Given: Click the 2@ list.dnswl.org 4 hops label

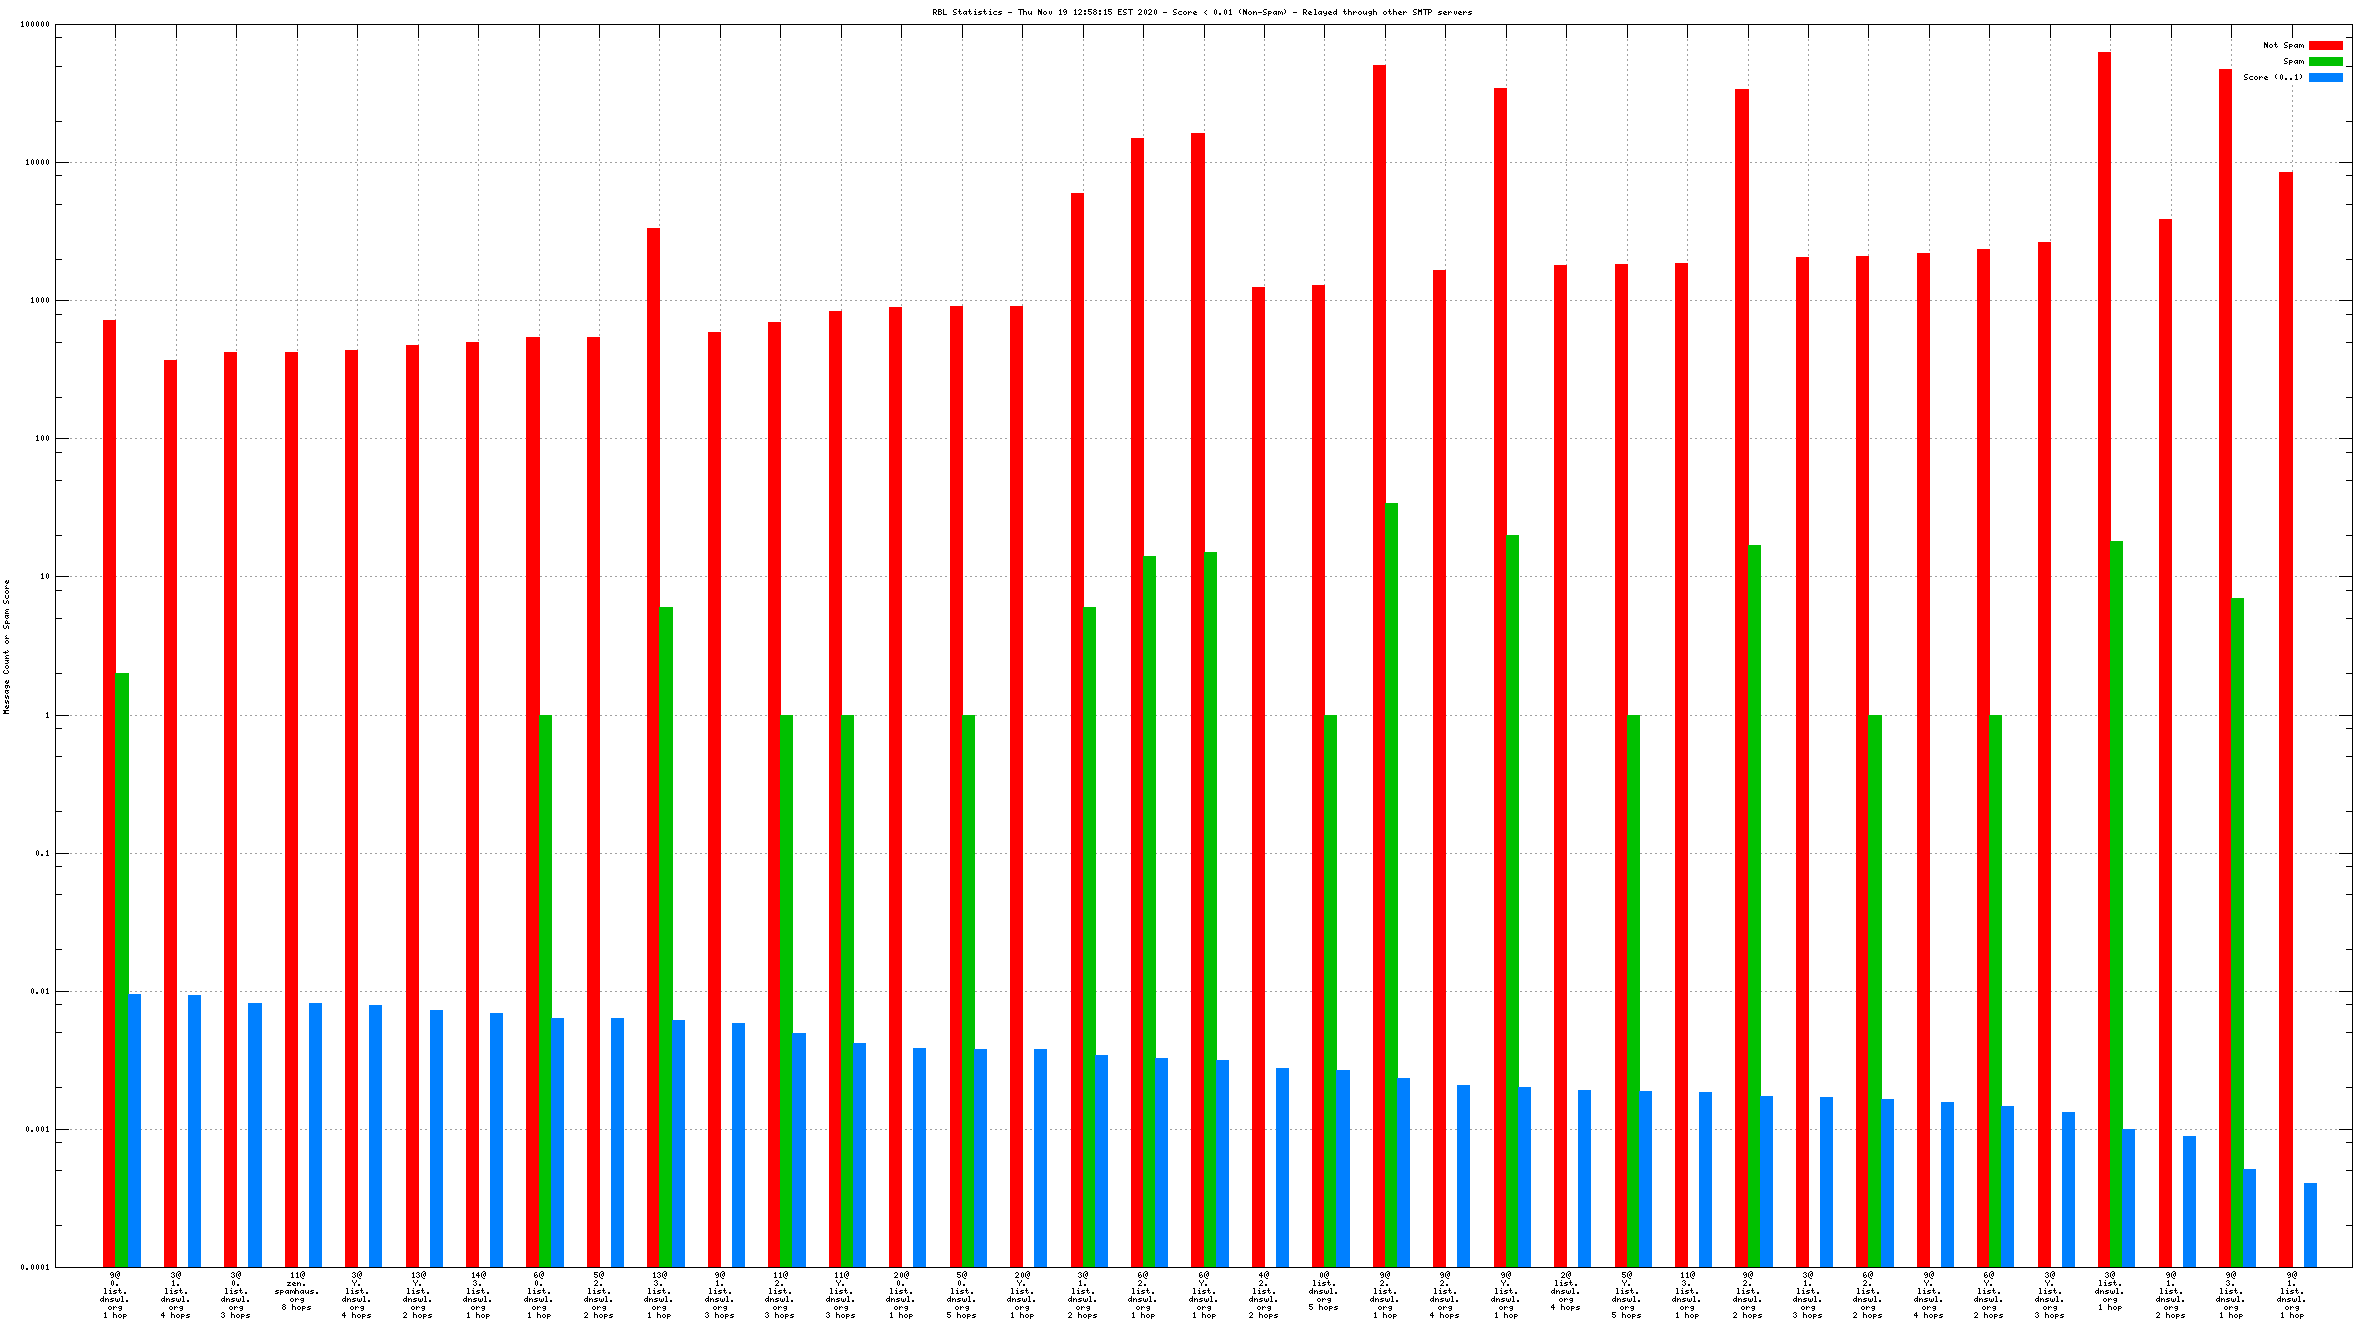Looking at the screenshot, I should point(1566,1291).
